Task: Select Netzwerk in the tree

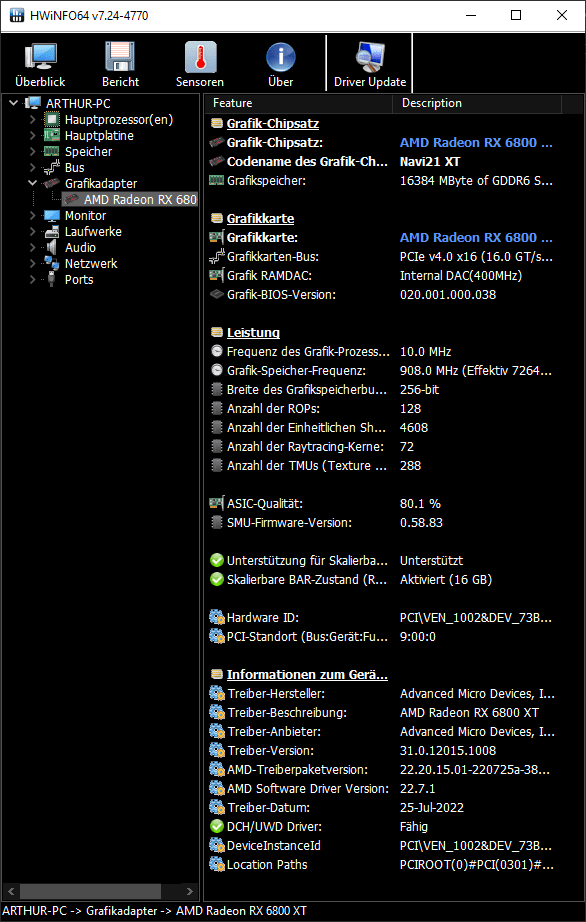Action: (91, 263)
